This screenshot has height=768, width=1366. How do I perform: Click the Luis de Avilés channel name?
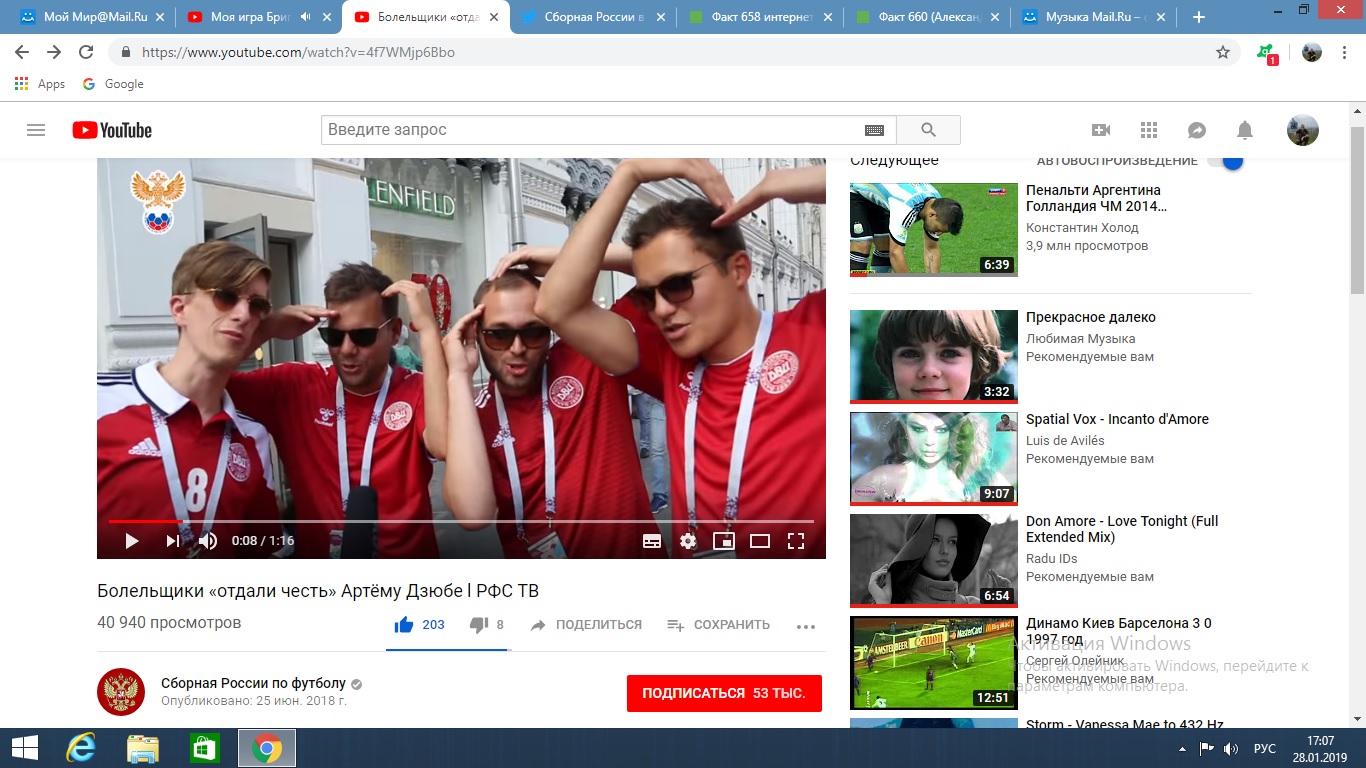(1065, 441)
